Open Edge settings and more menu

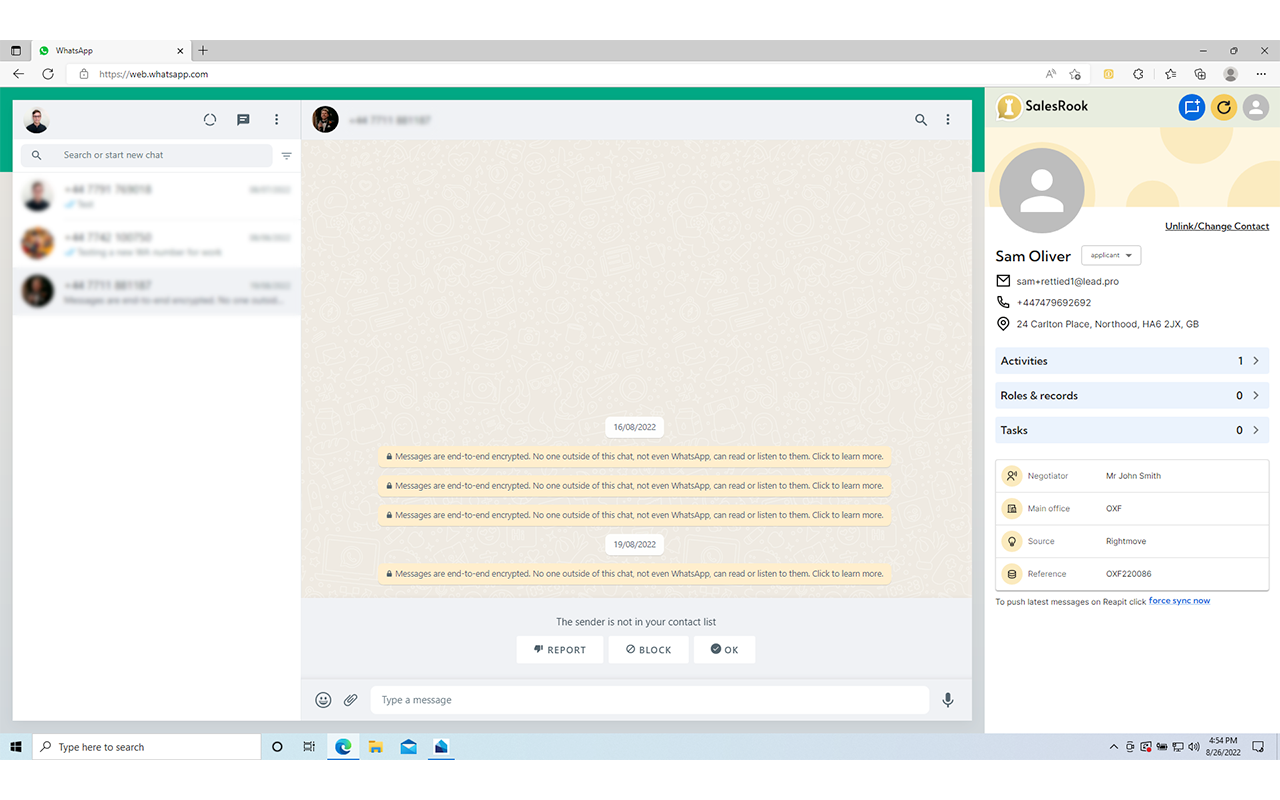[x=1261, y=74]
